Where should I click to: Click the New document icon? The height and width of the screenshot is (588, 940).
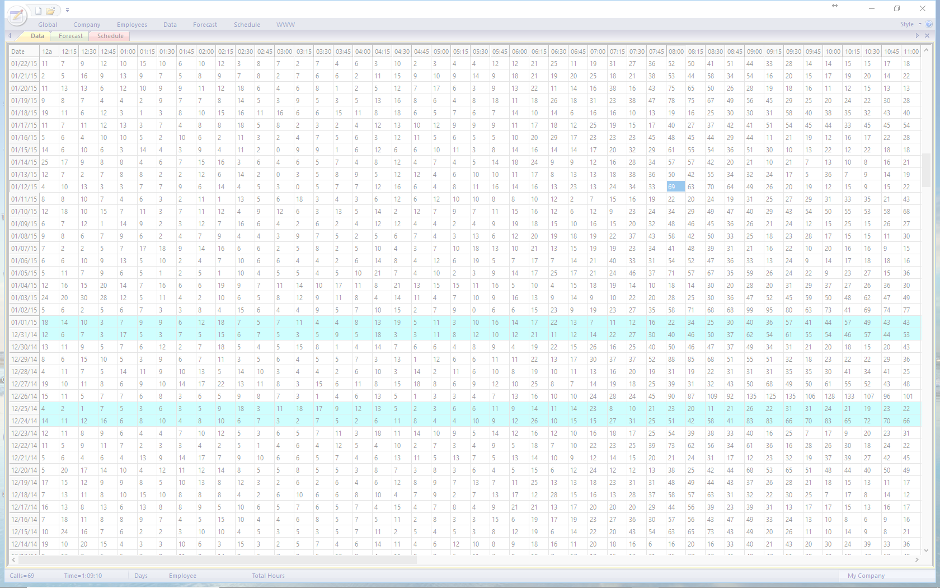pyautogui.click(x=38, y=10)
